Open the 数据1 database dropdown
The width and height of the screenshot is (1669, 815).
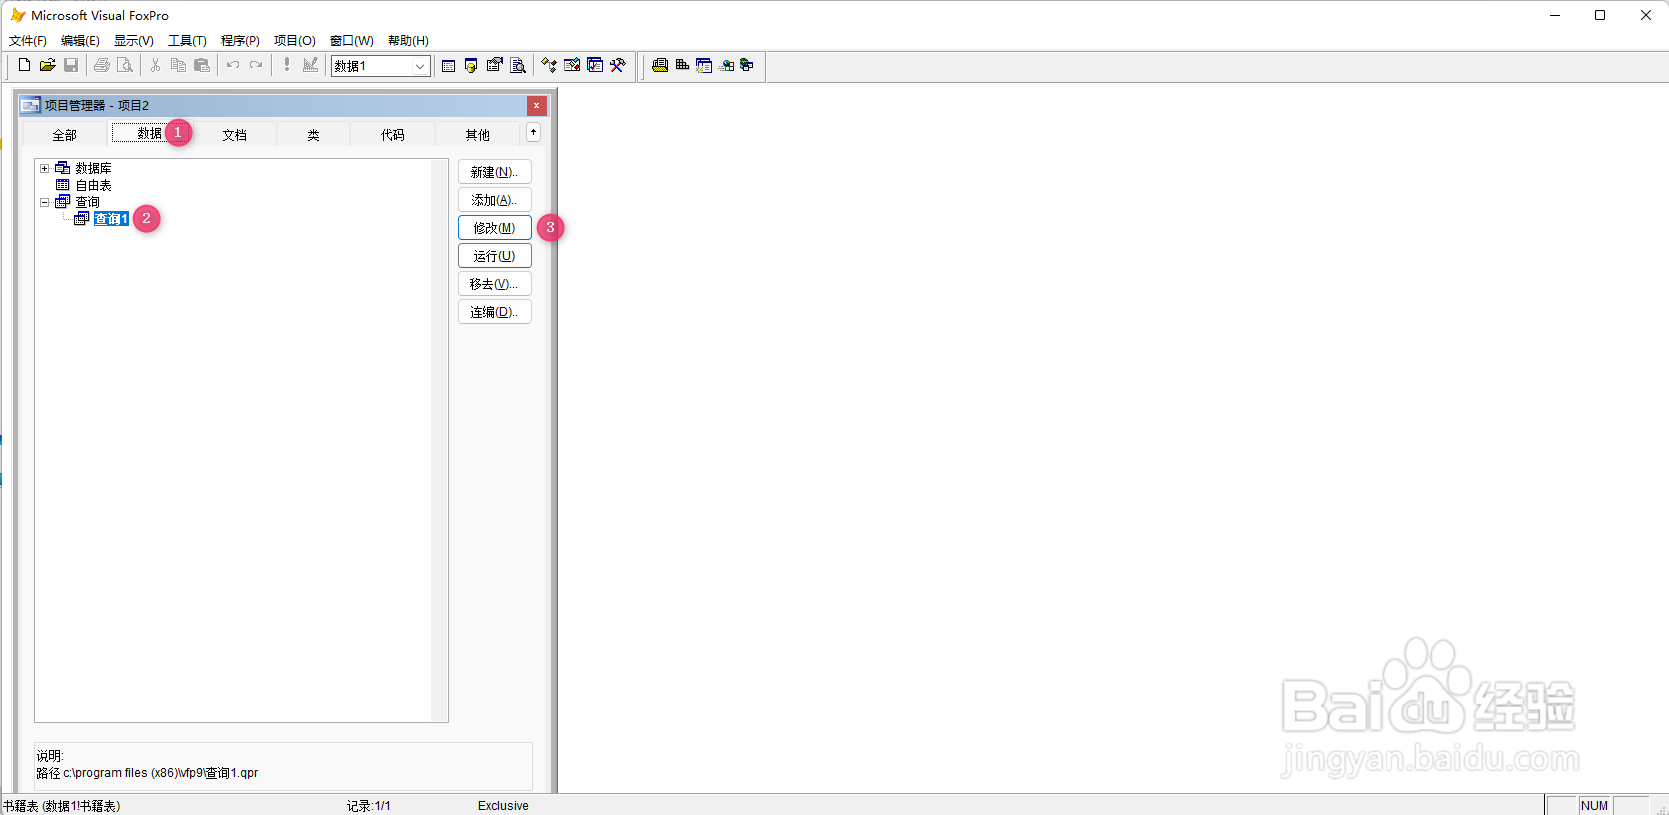420,66
